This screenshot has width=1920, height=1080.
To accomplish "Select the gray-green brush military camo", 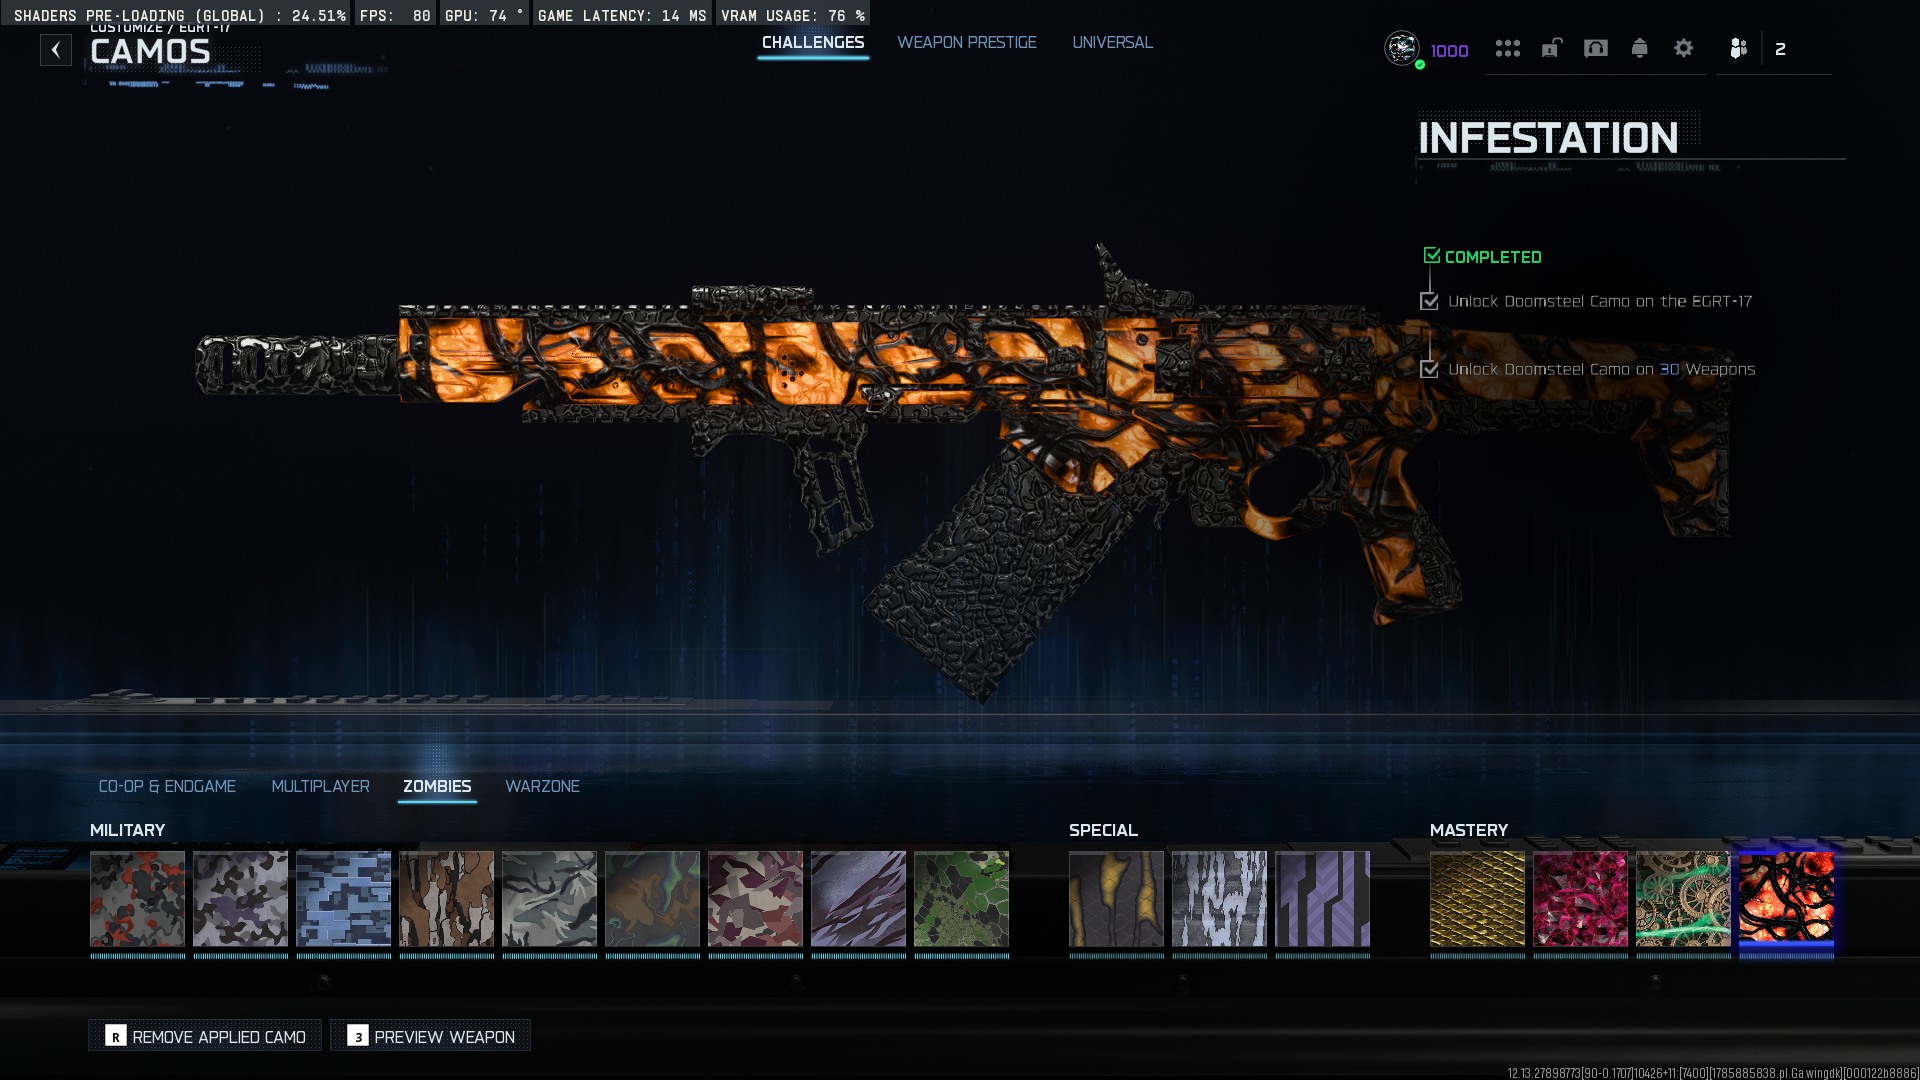I will pos(550,899).
